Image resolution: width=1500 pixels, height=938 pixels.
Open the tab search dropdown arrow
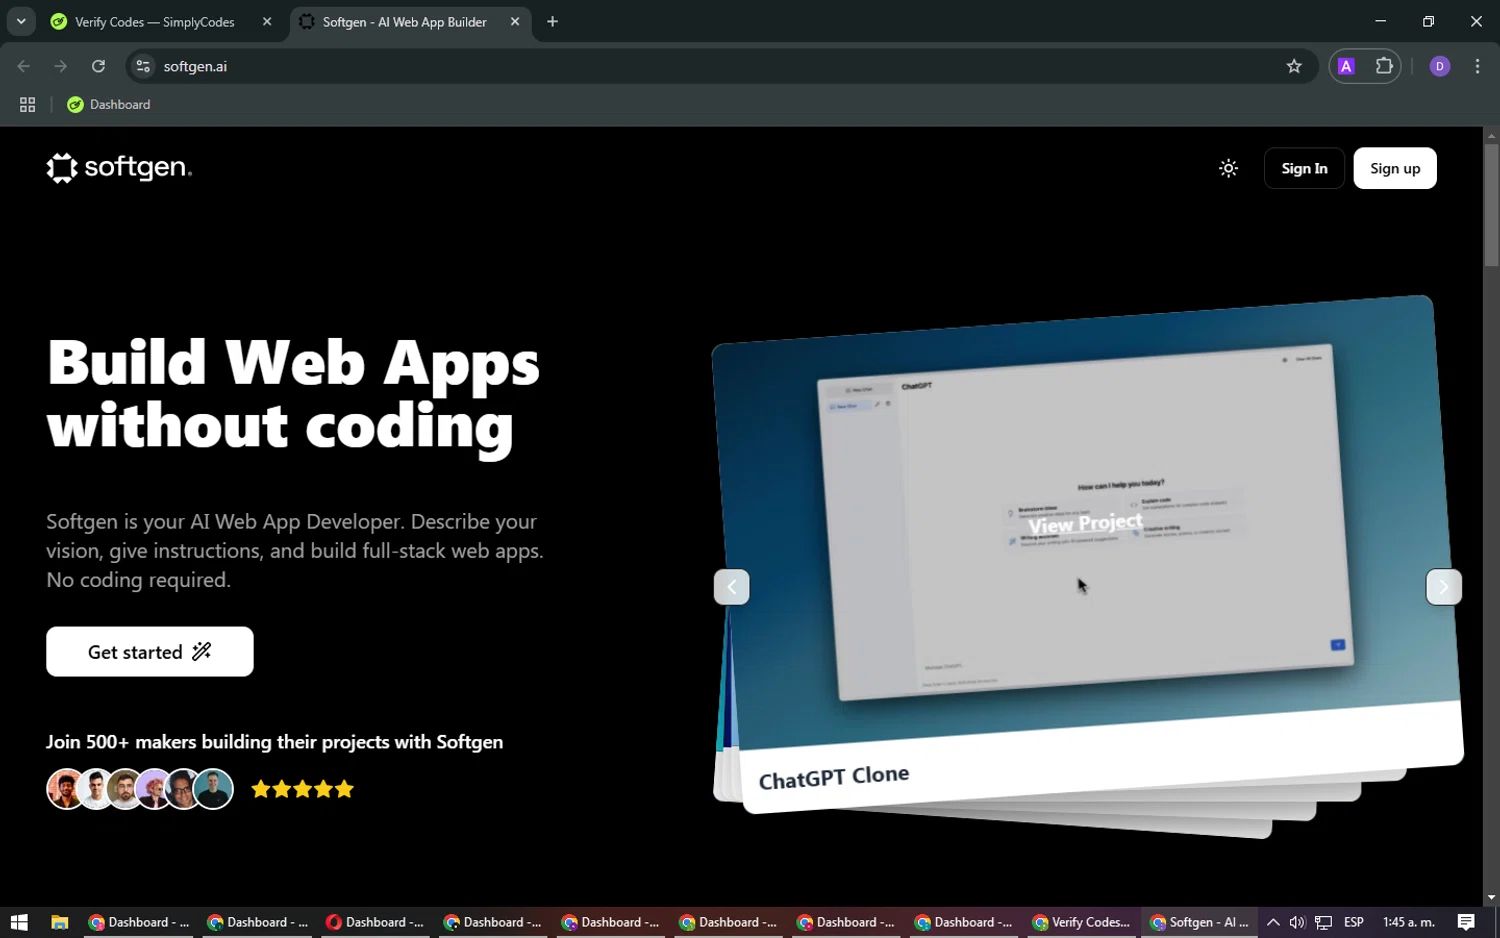(21, 21)
